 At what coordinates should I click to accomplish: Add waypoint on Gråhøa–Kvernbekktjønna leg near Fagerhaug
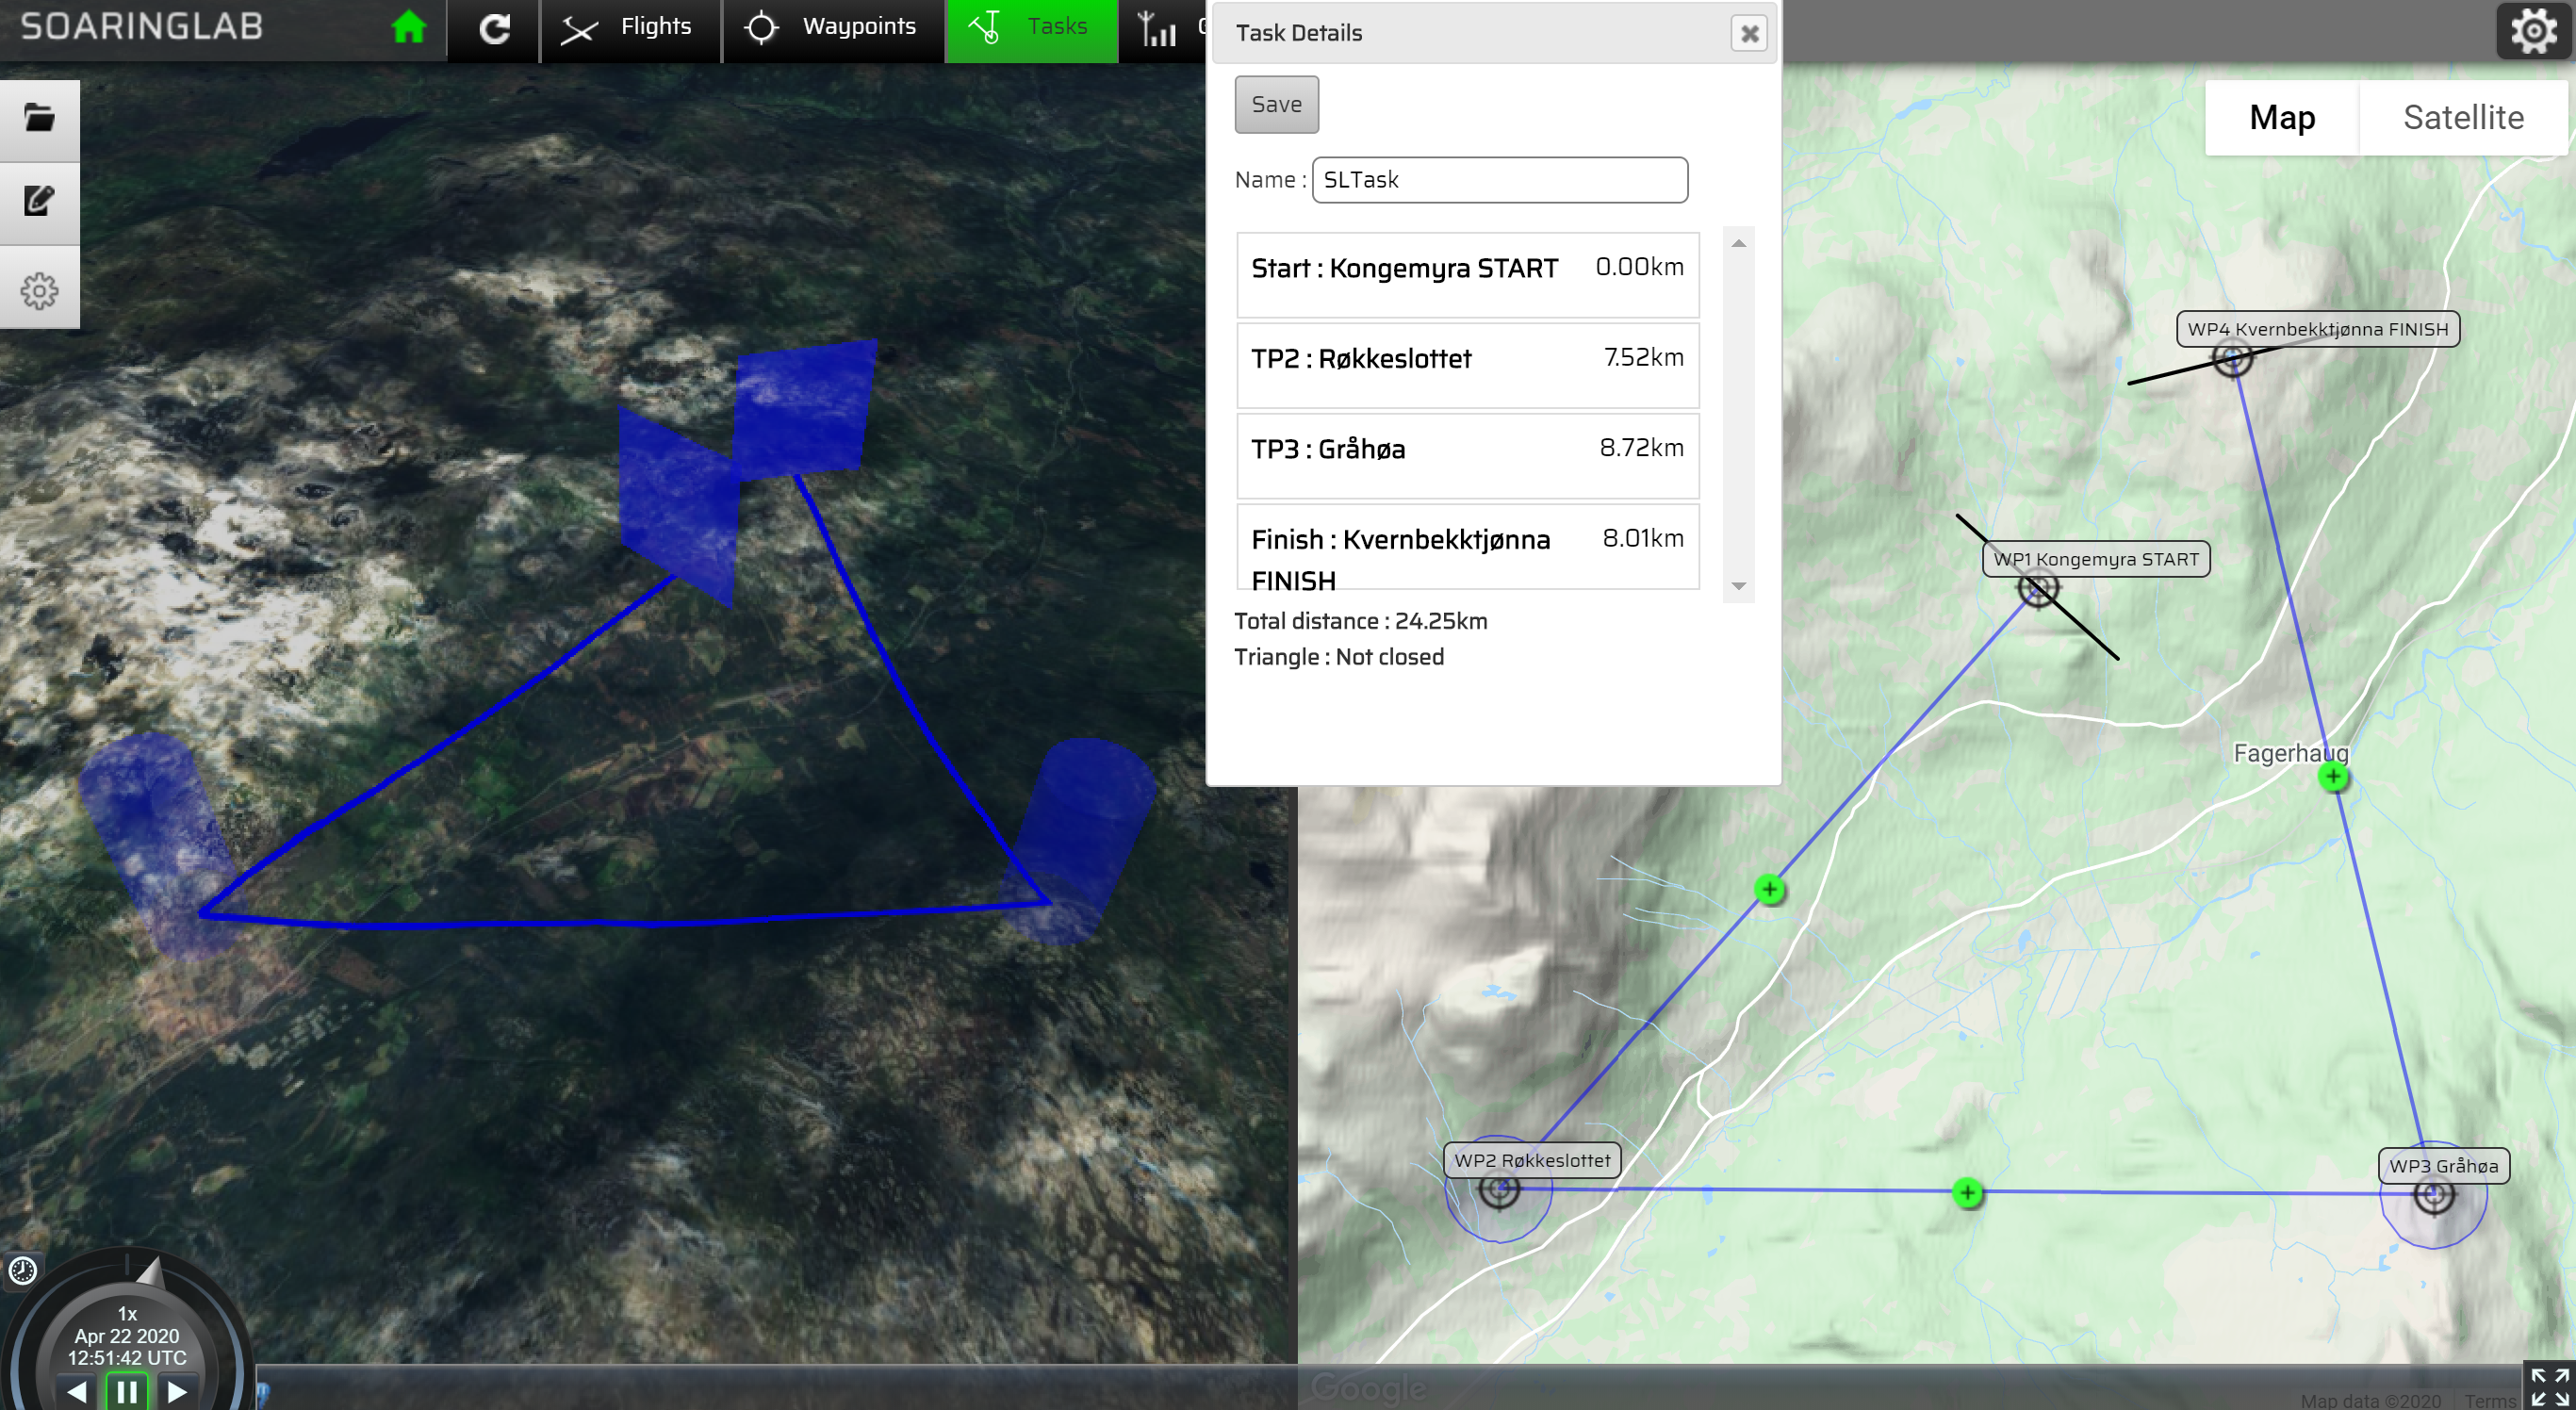(x=2332, y=776)
